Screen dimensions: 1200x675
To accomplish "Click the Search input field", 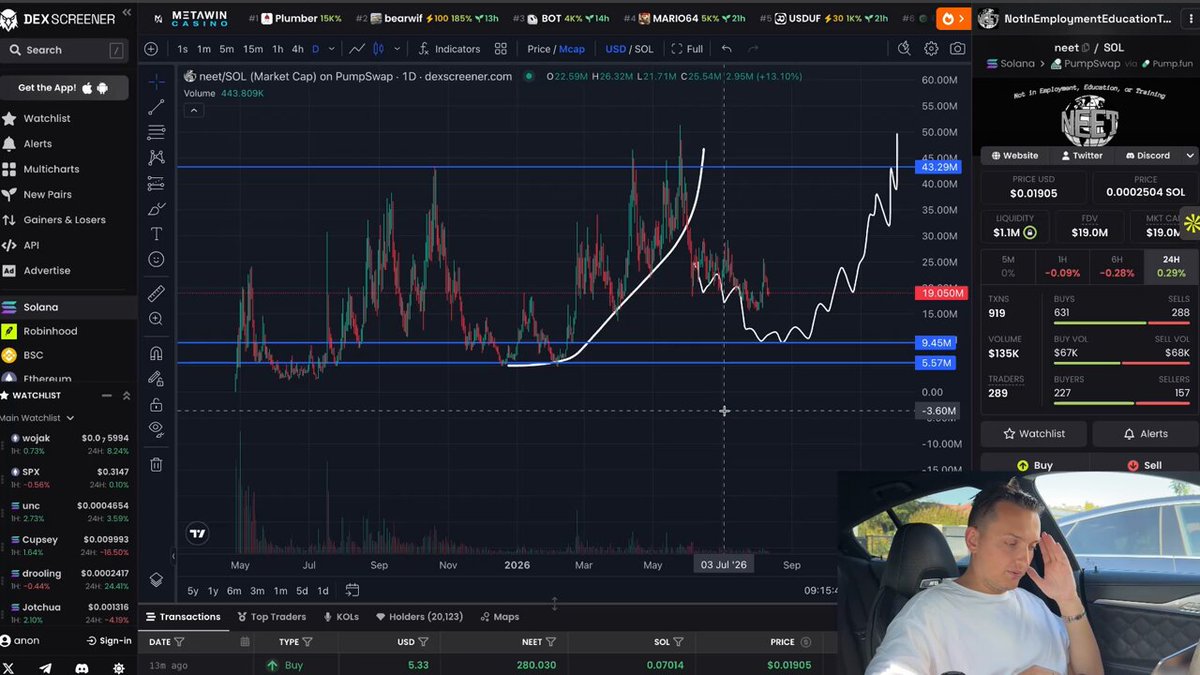I will point(67,50).
